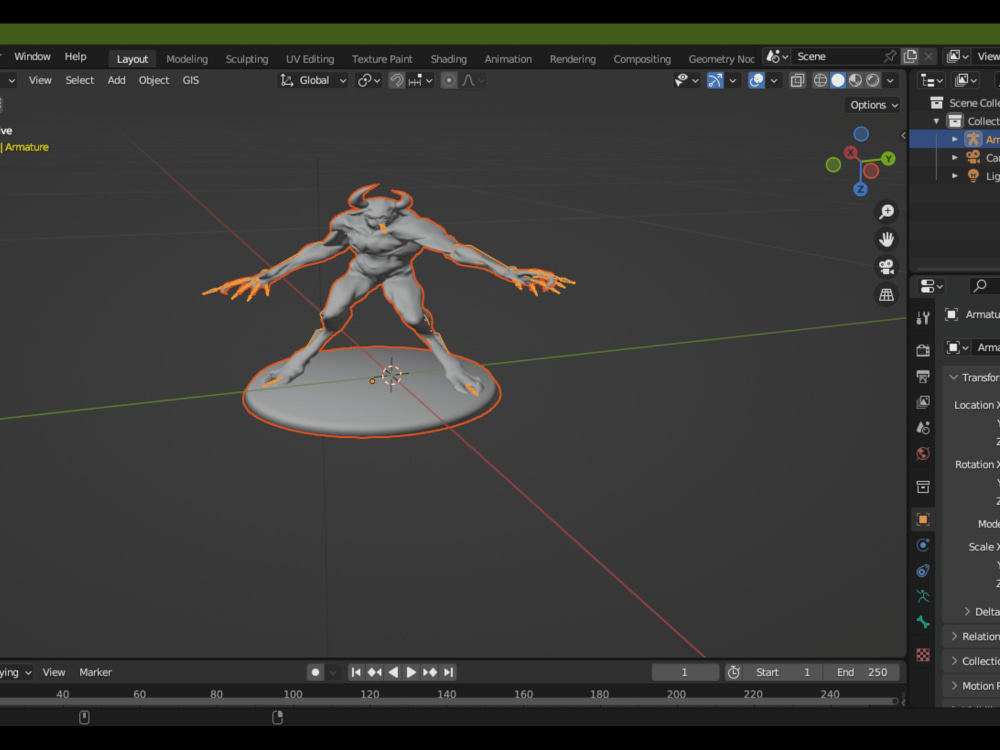Switch perspective/orthographic with grid icon
This screenshot has height=750, width=1000.
[x=886, y=295]
